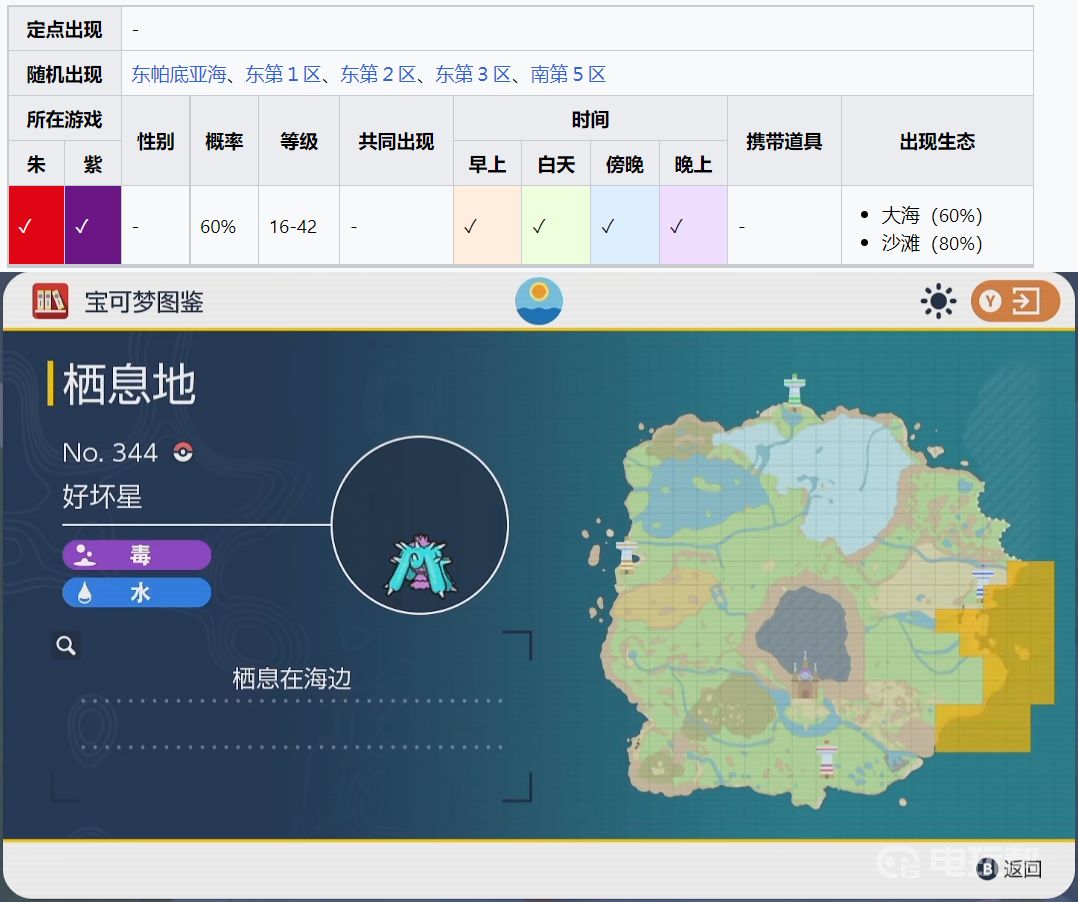Click the 栖息在海边 habitat description
This screenshot has width=1078, height=902.
point(292,679)
